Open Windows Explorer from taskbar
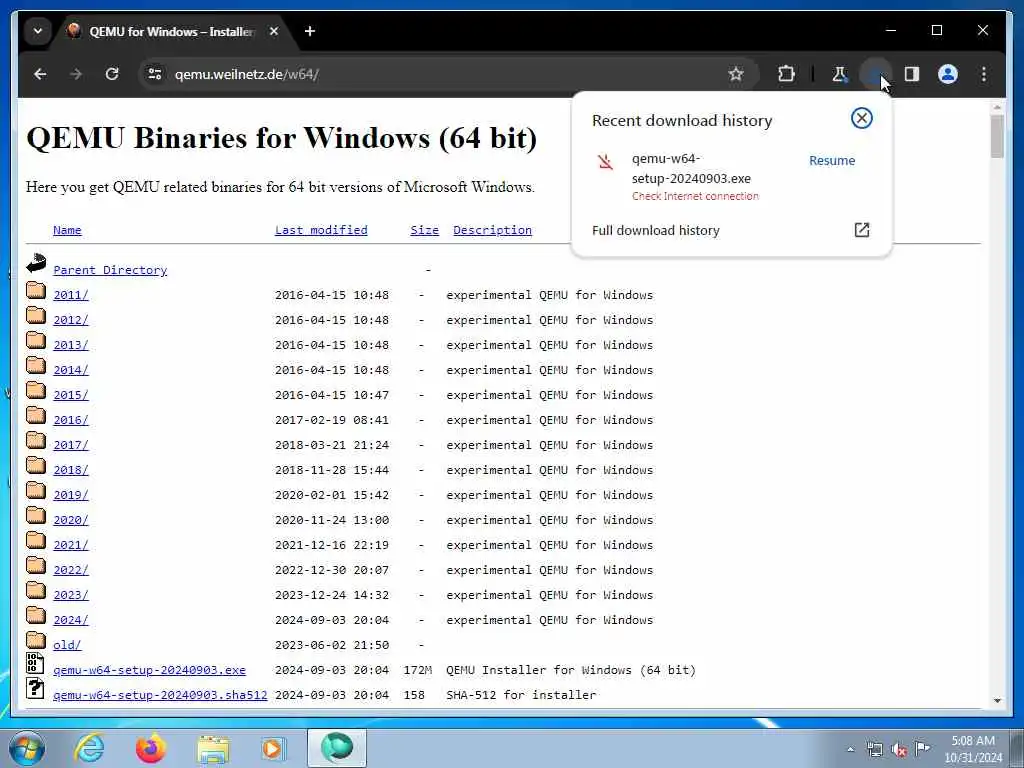Viewport: 1024px width, 768px height. point(213,748)
